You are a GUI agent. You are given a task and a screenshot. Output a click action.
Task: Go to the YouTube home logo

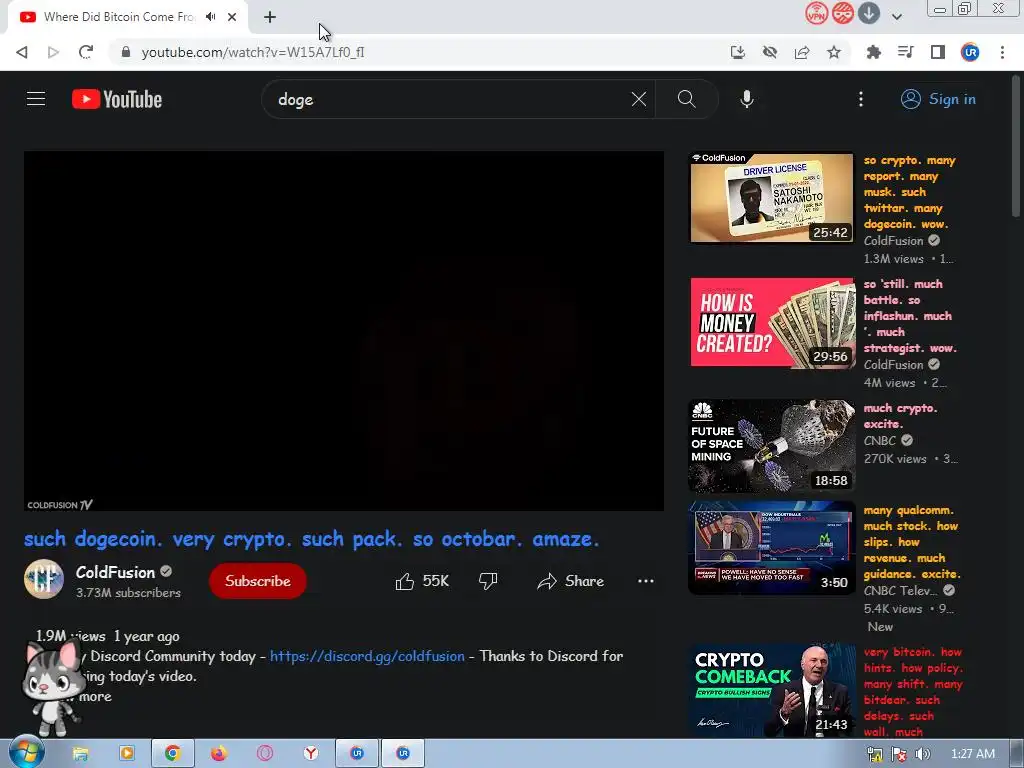click(117, 99)
